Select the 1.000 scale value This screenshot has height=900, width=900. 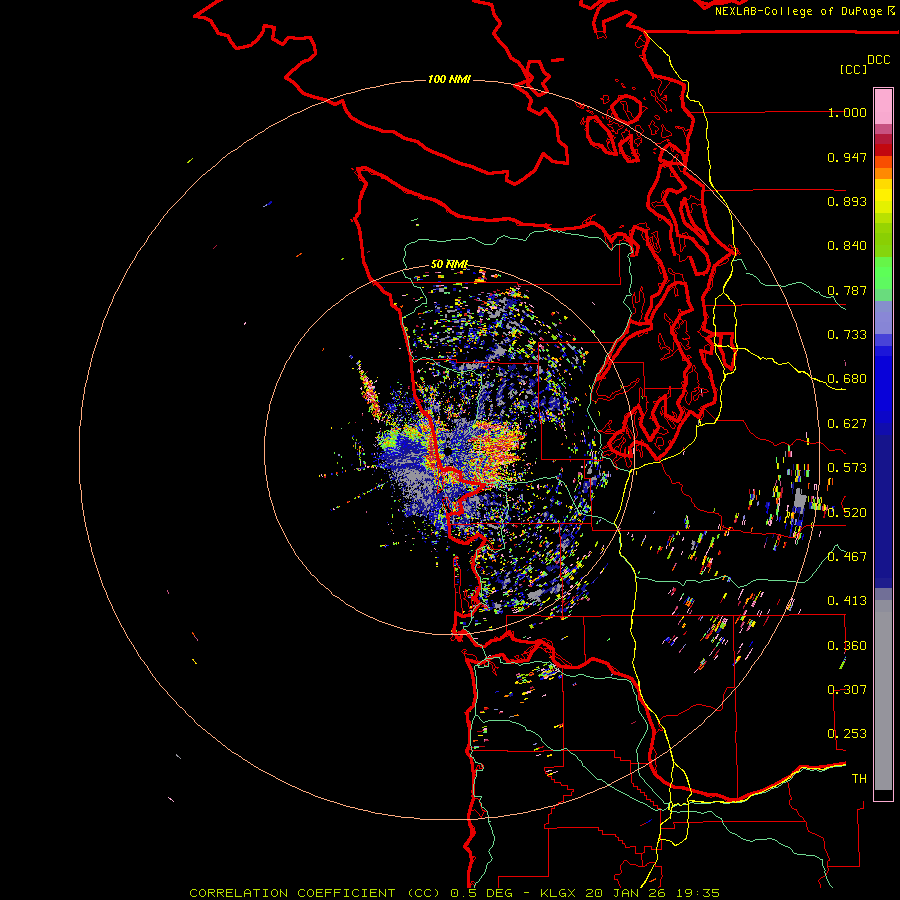coord(847,112)
